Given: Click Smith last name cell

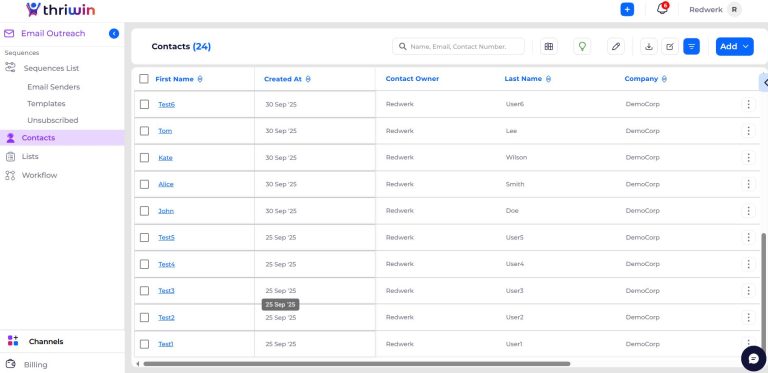Looking at the screenshot, I should tap(515, 184).
